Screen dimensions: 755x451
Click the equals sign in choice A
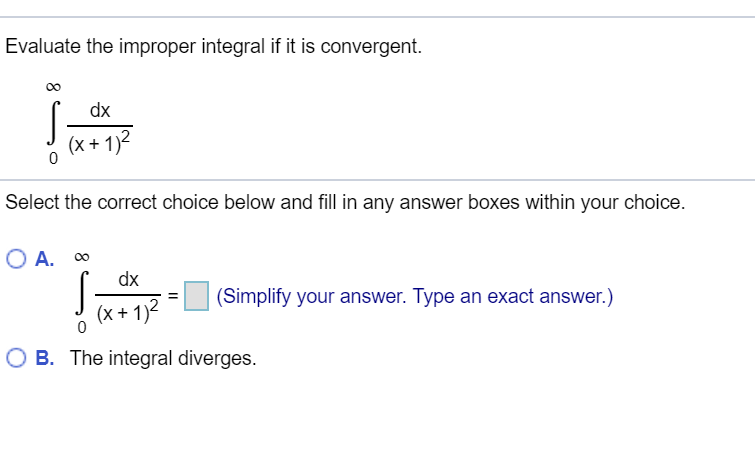(172, 296)
